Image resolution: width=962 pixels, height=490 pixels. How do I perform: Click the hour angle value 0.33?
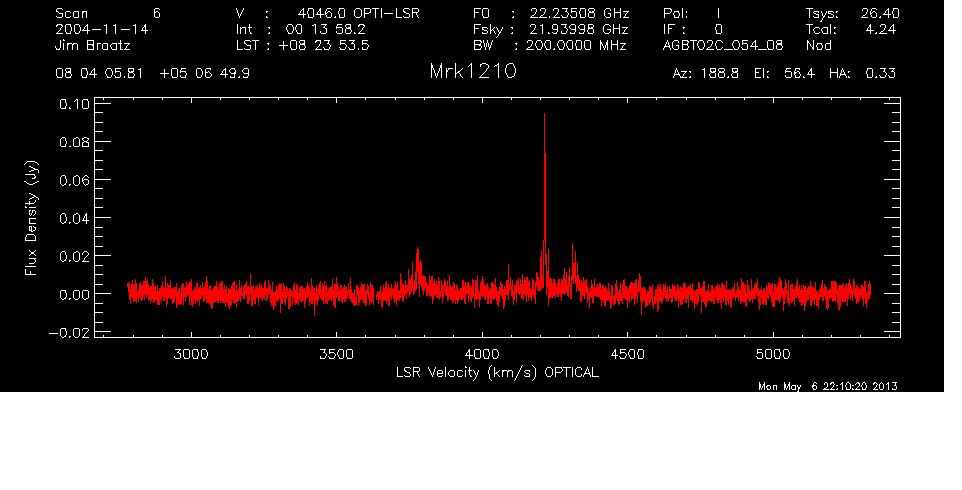880,74
